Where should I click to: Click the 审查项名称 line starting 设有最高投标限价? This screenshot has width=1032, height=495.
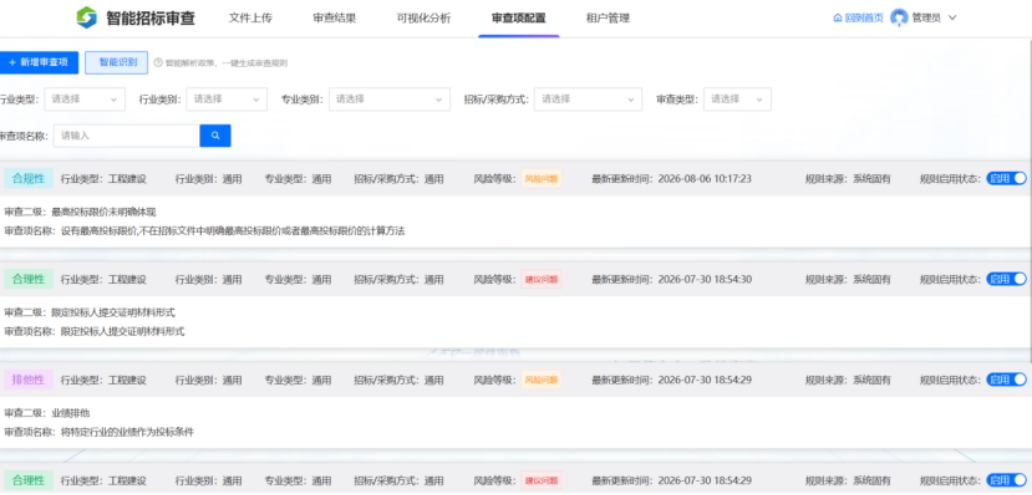click(x=204, y=231)
